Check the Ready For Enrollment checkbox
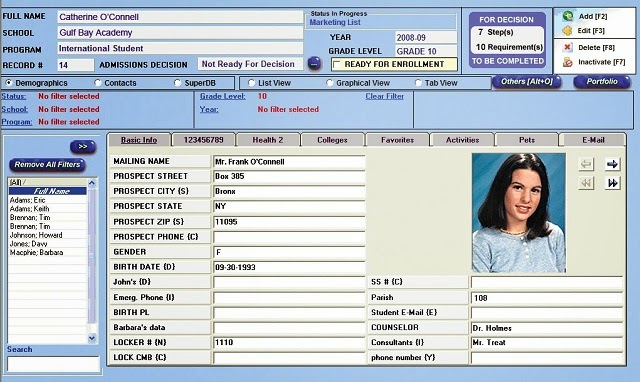 [337, 64]
